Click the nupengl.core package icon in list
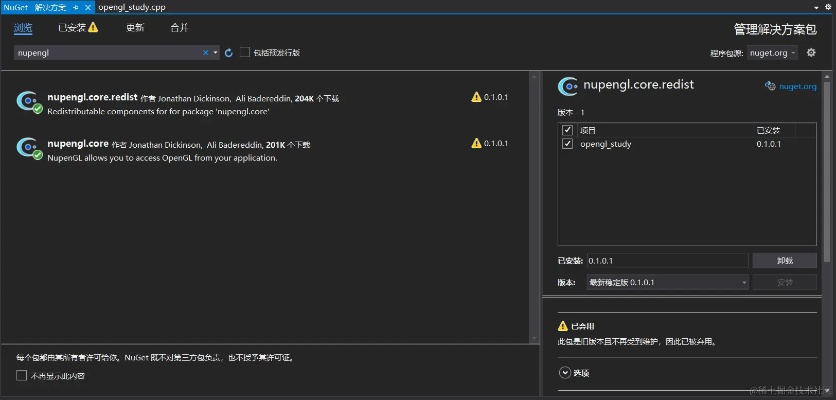This screenshot has width=836, height=400. 29,148
